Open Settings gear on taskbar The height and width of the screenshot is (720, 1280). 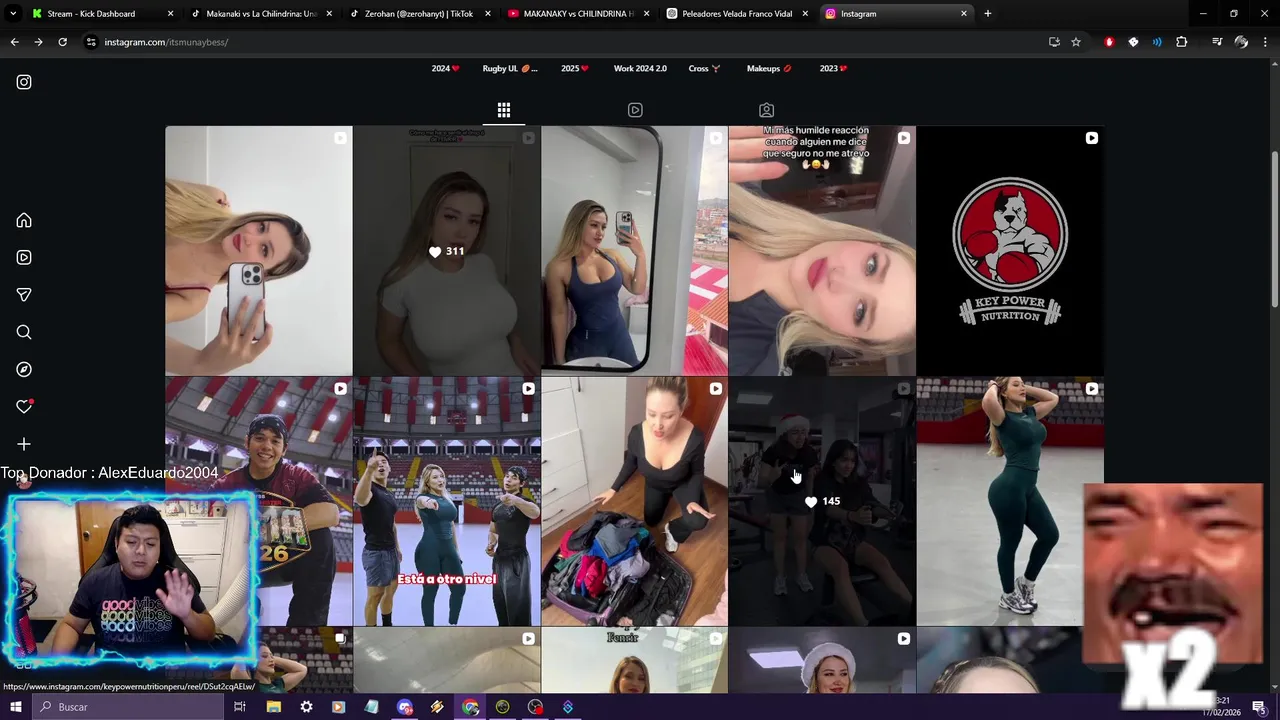click(306, 707)
